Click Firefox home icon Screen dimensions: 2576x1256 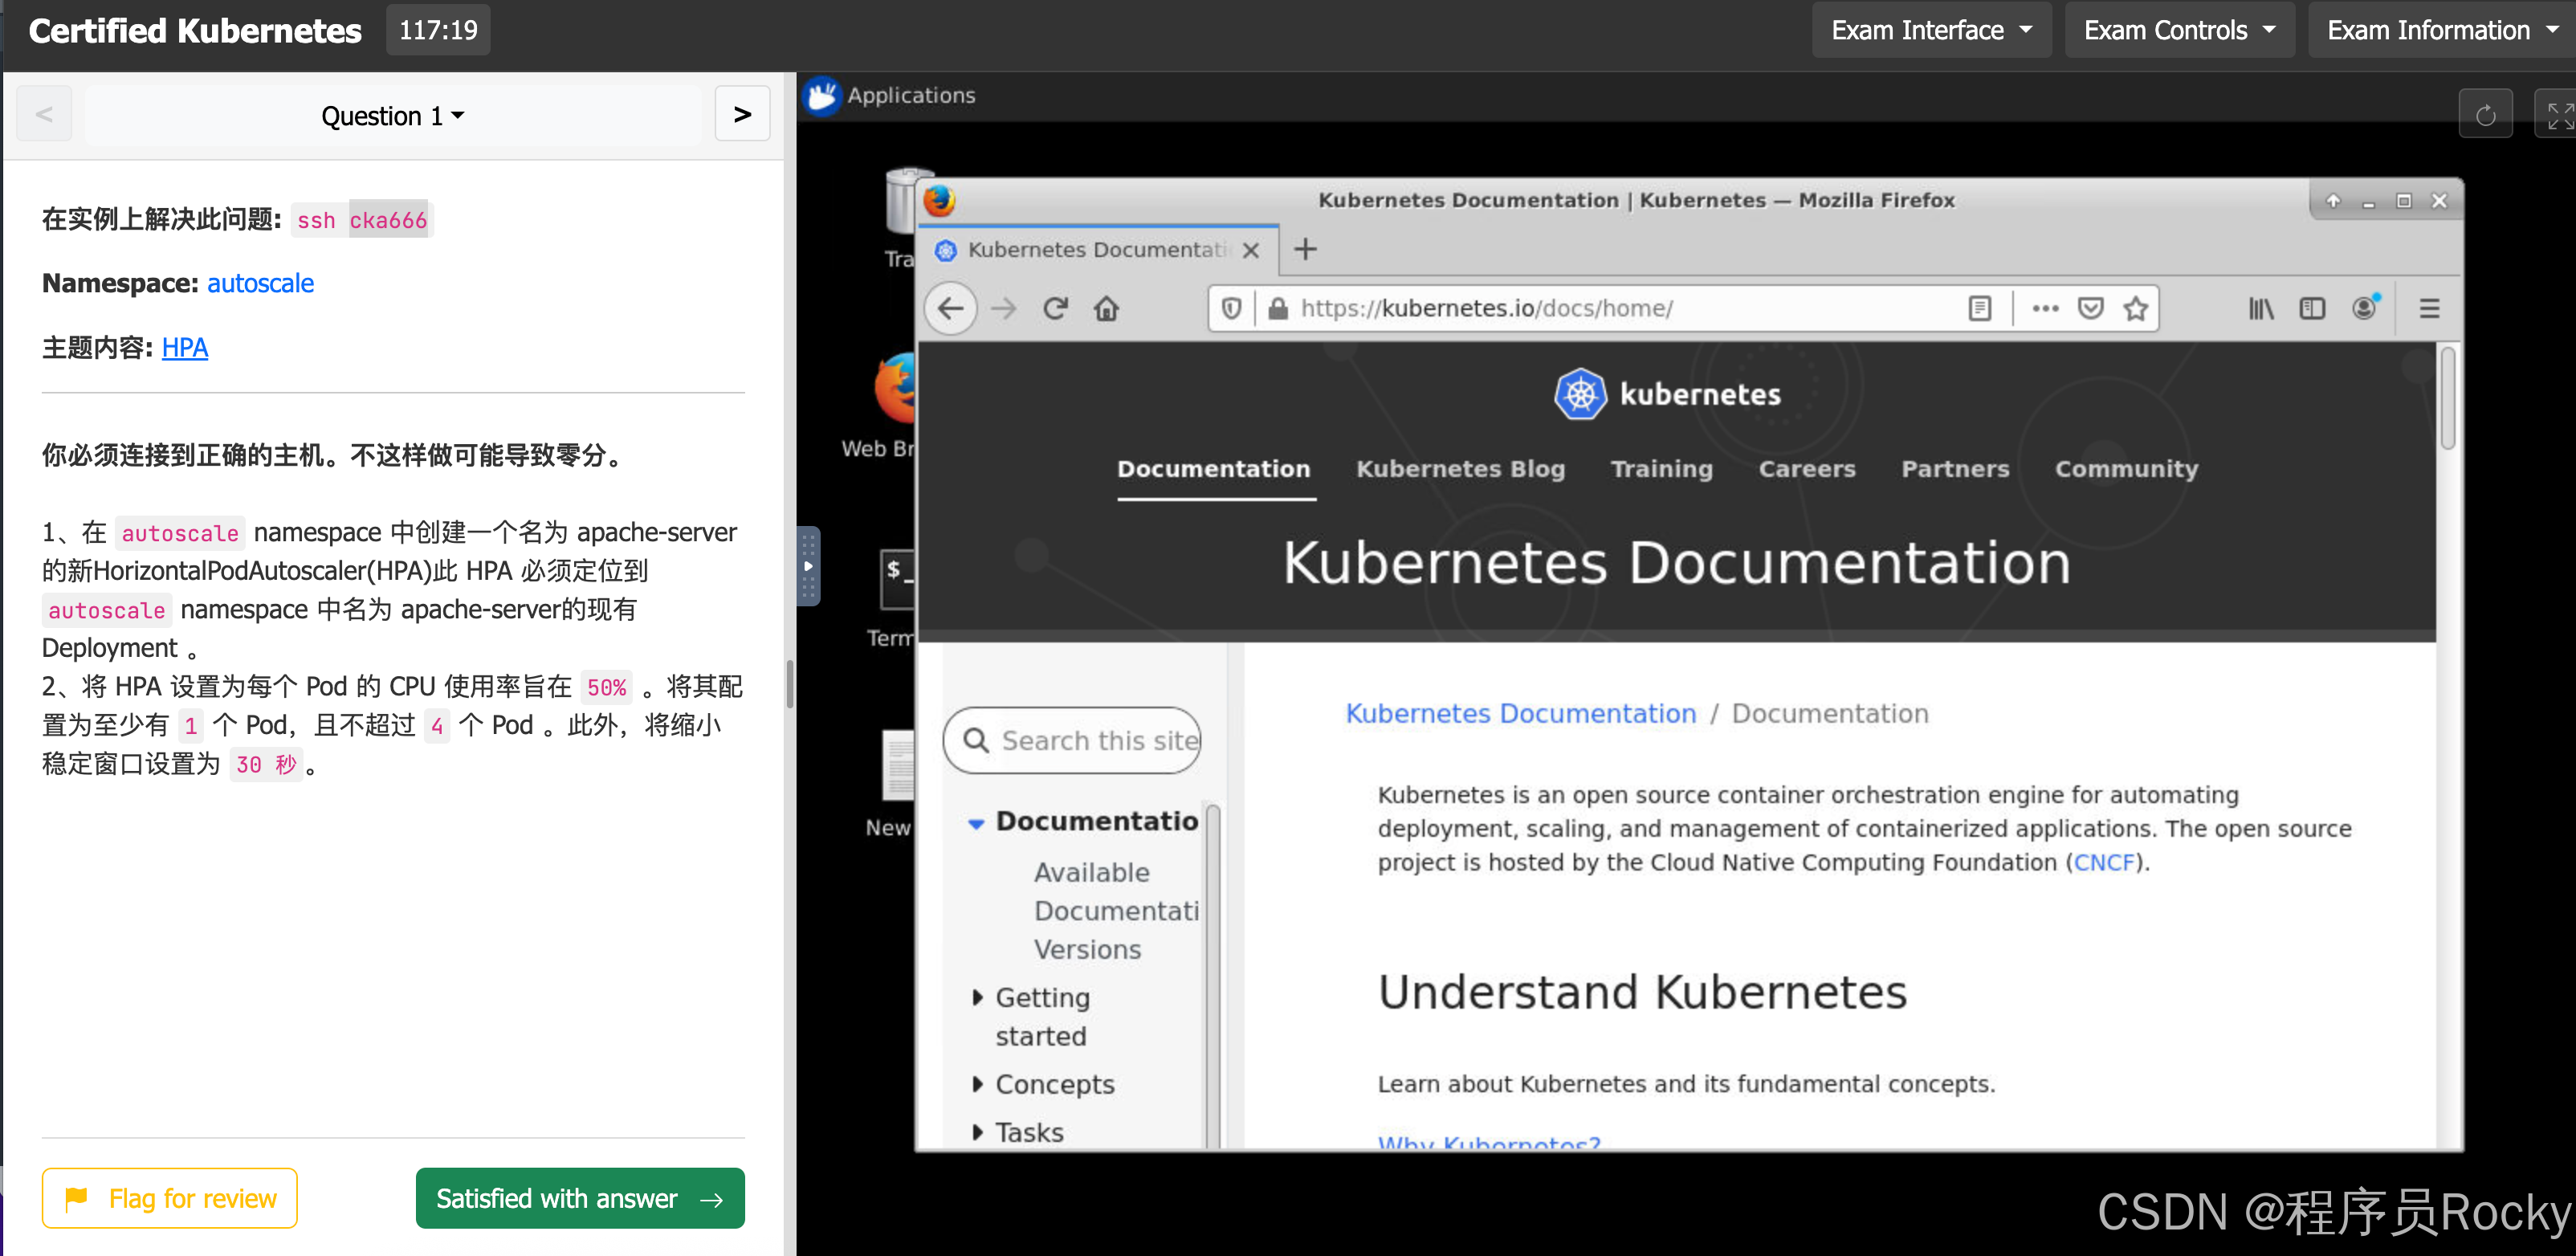click(1106, 308)
